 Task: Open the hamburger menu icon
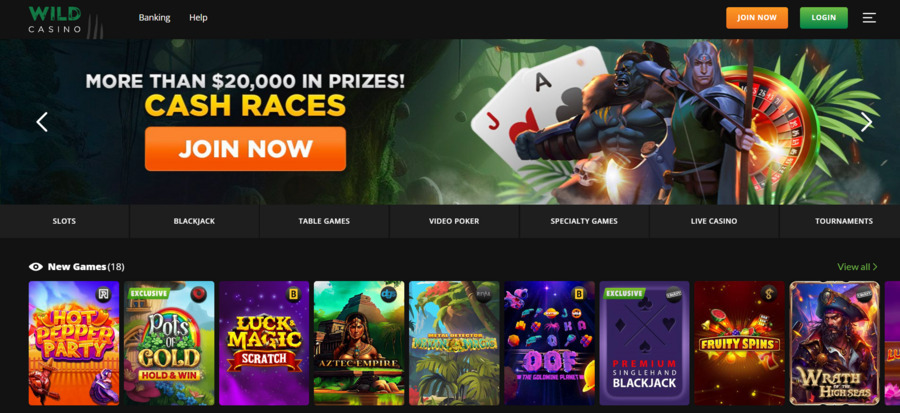pyautogui.click(x=869, y=18)
